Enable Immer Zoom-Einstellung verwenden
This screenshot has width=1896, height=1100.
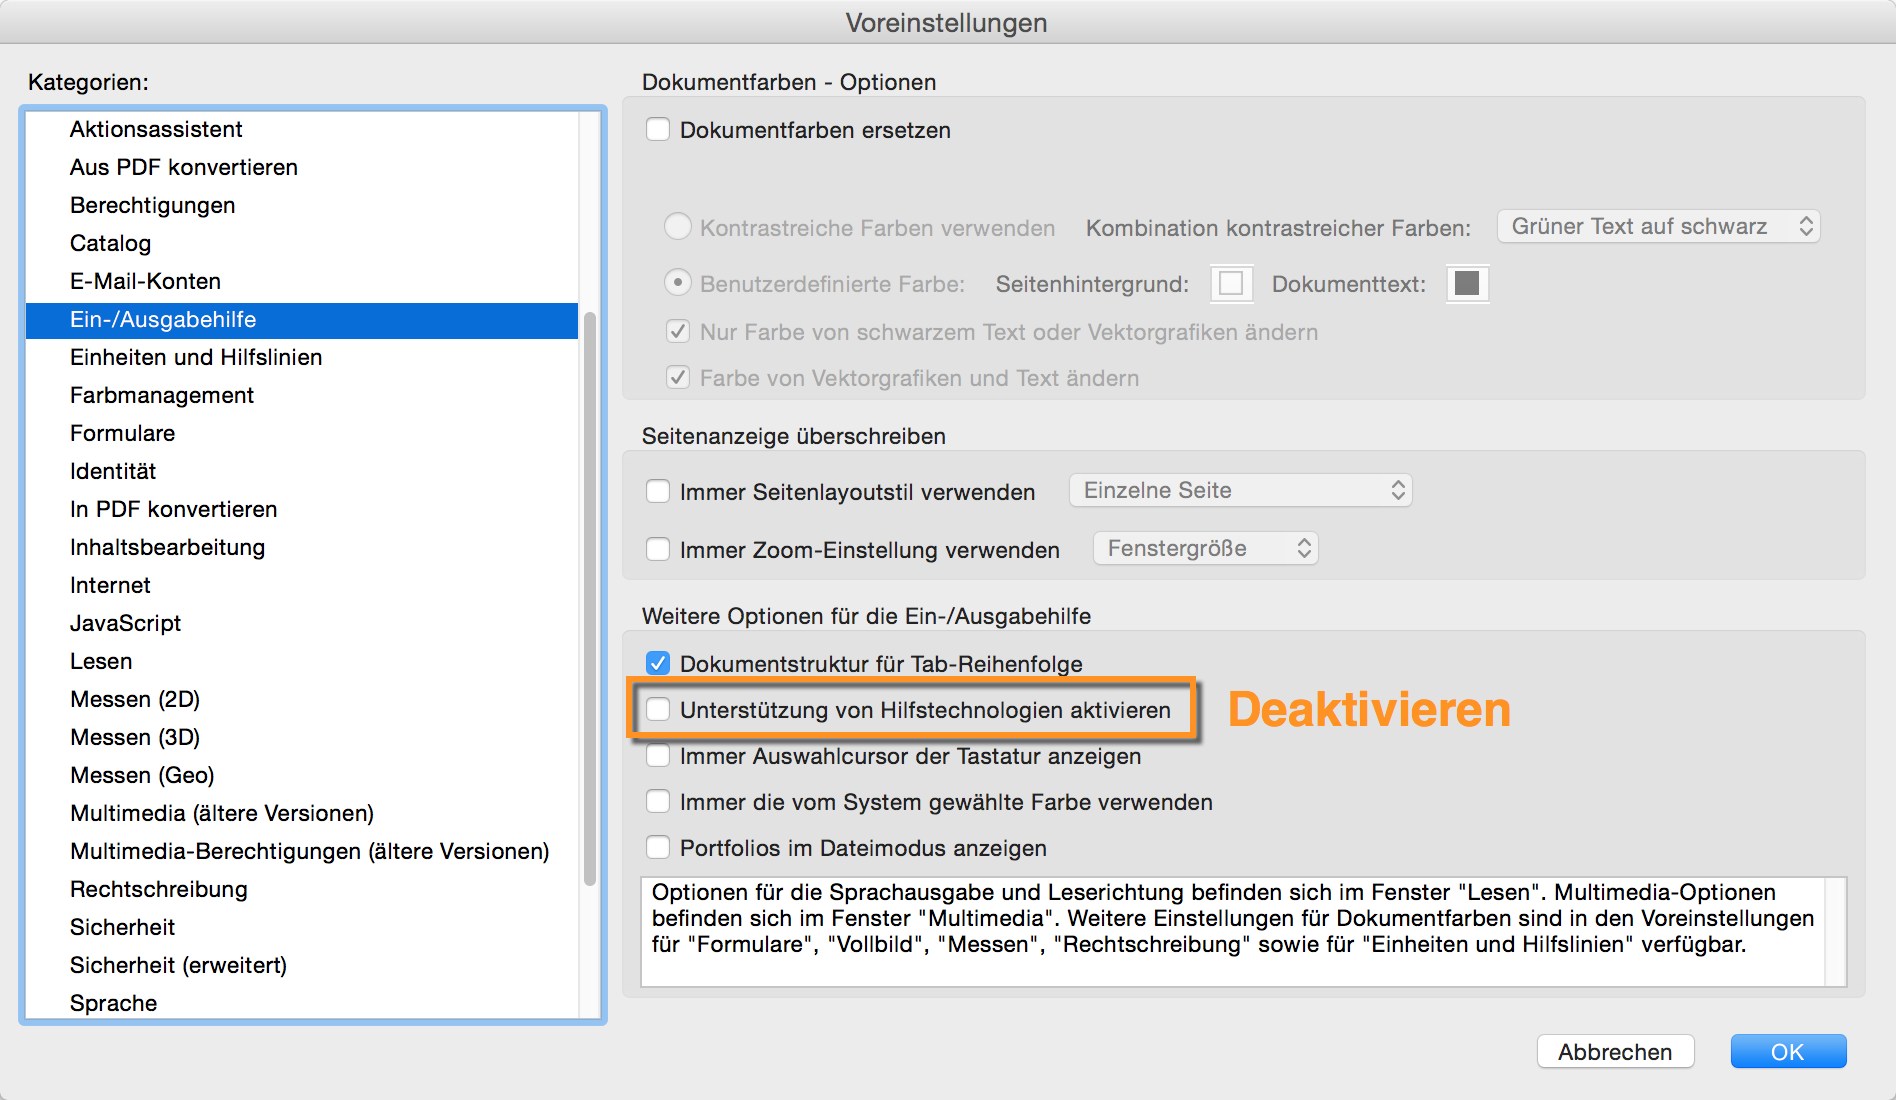658,549
